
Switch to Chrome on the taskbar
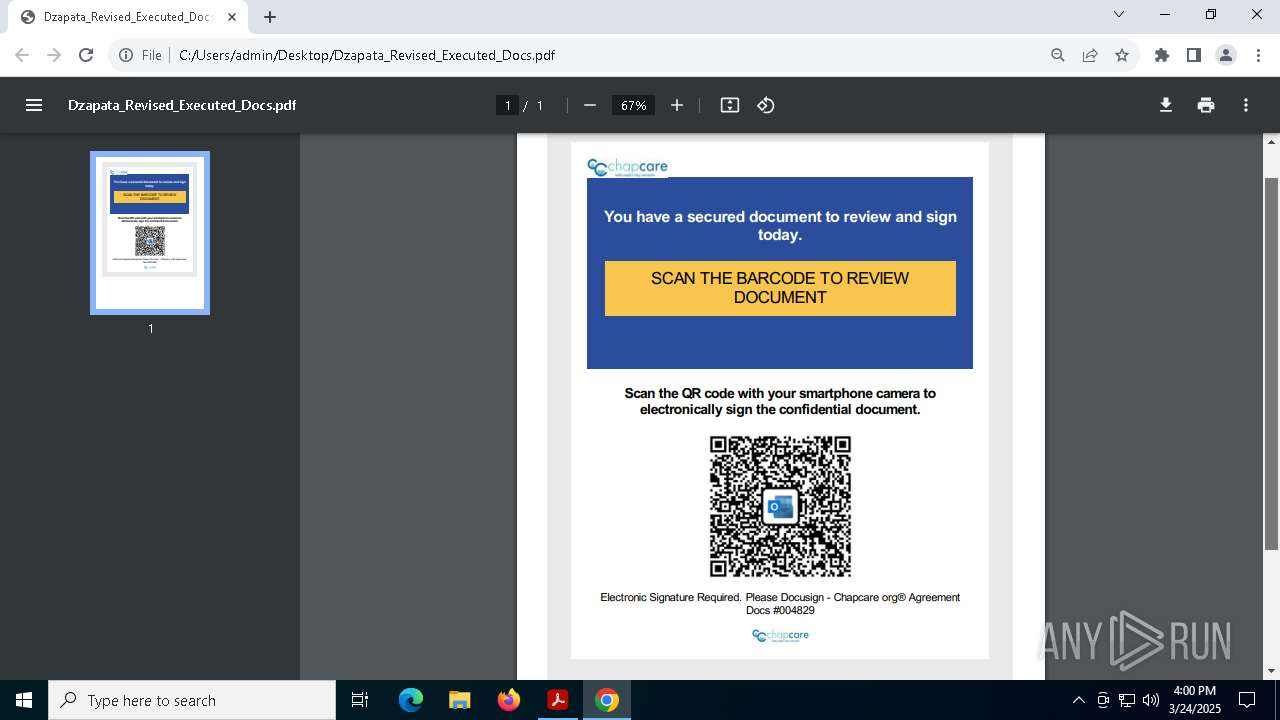tap(607, 700)
